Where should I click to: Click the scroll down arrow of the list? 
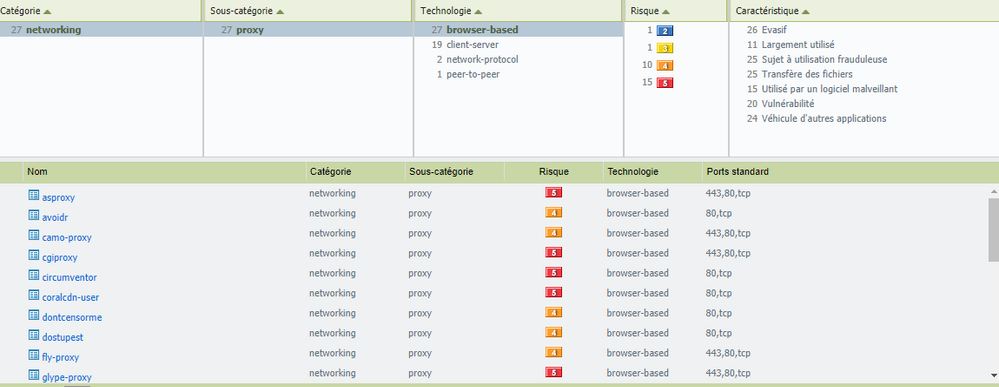click(x=993, y=376)
